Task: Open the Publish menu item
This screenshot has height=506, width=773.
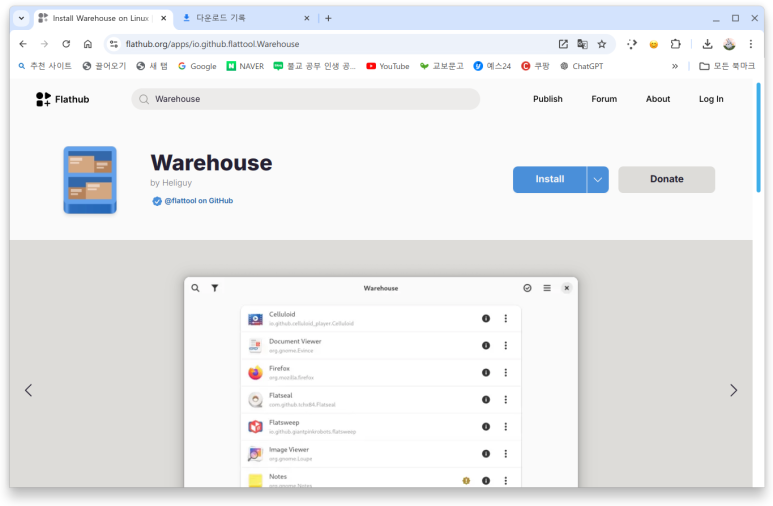Action: 547,99
